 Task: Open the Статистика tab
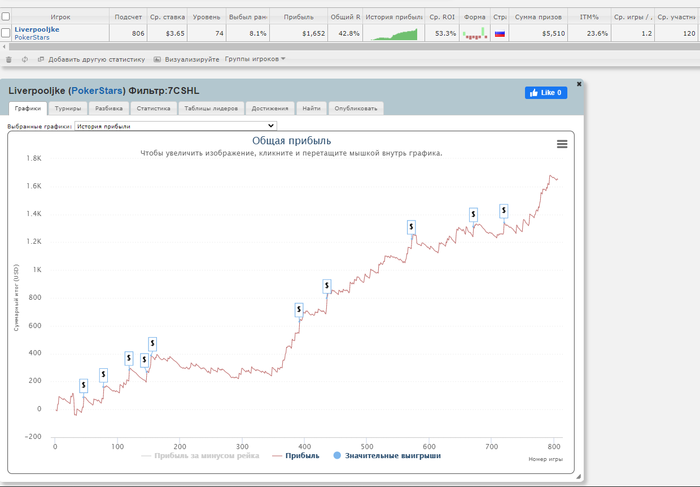[x=154, y=108]
